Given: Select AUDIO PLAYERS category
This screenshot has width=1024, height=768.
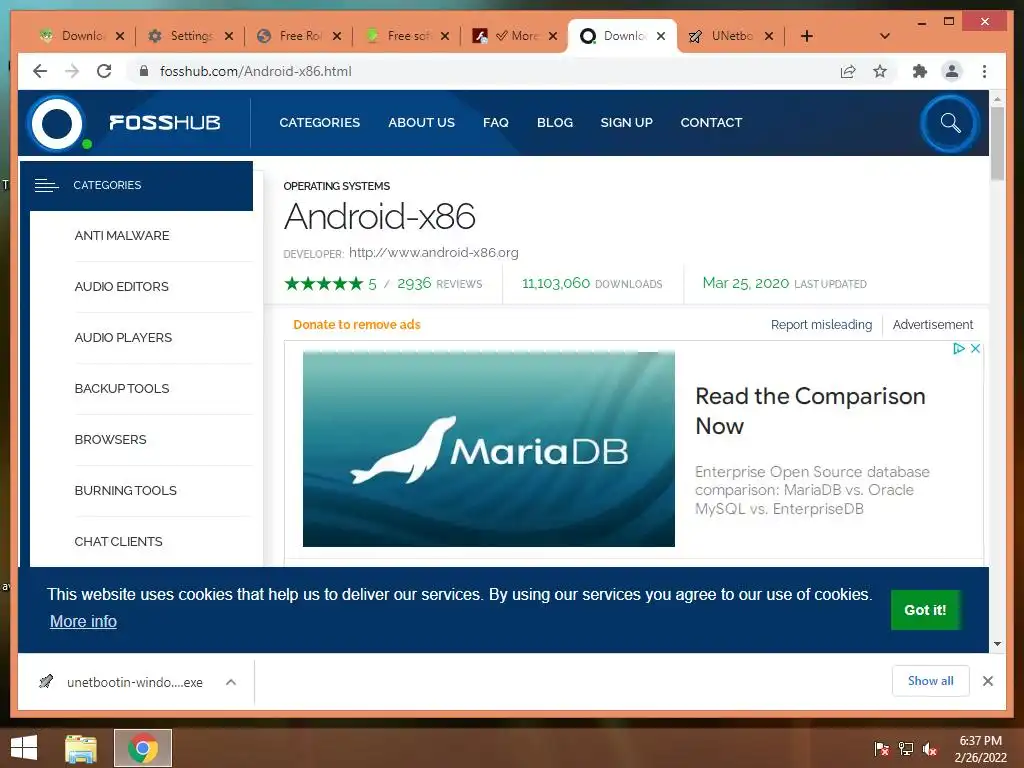Looking at the screenshot, I should tap(123, 338).
